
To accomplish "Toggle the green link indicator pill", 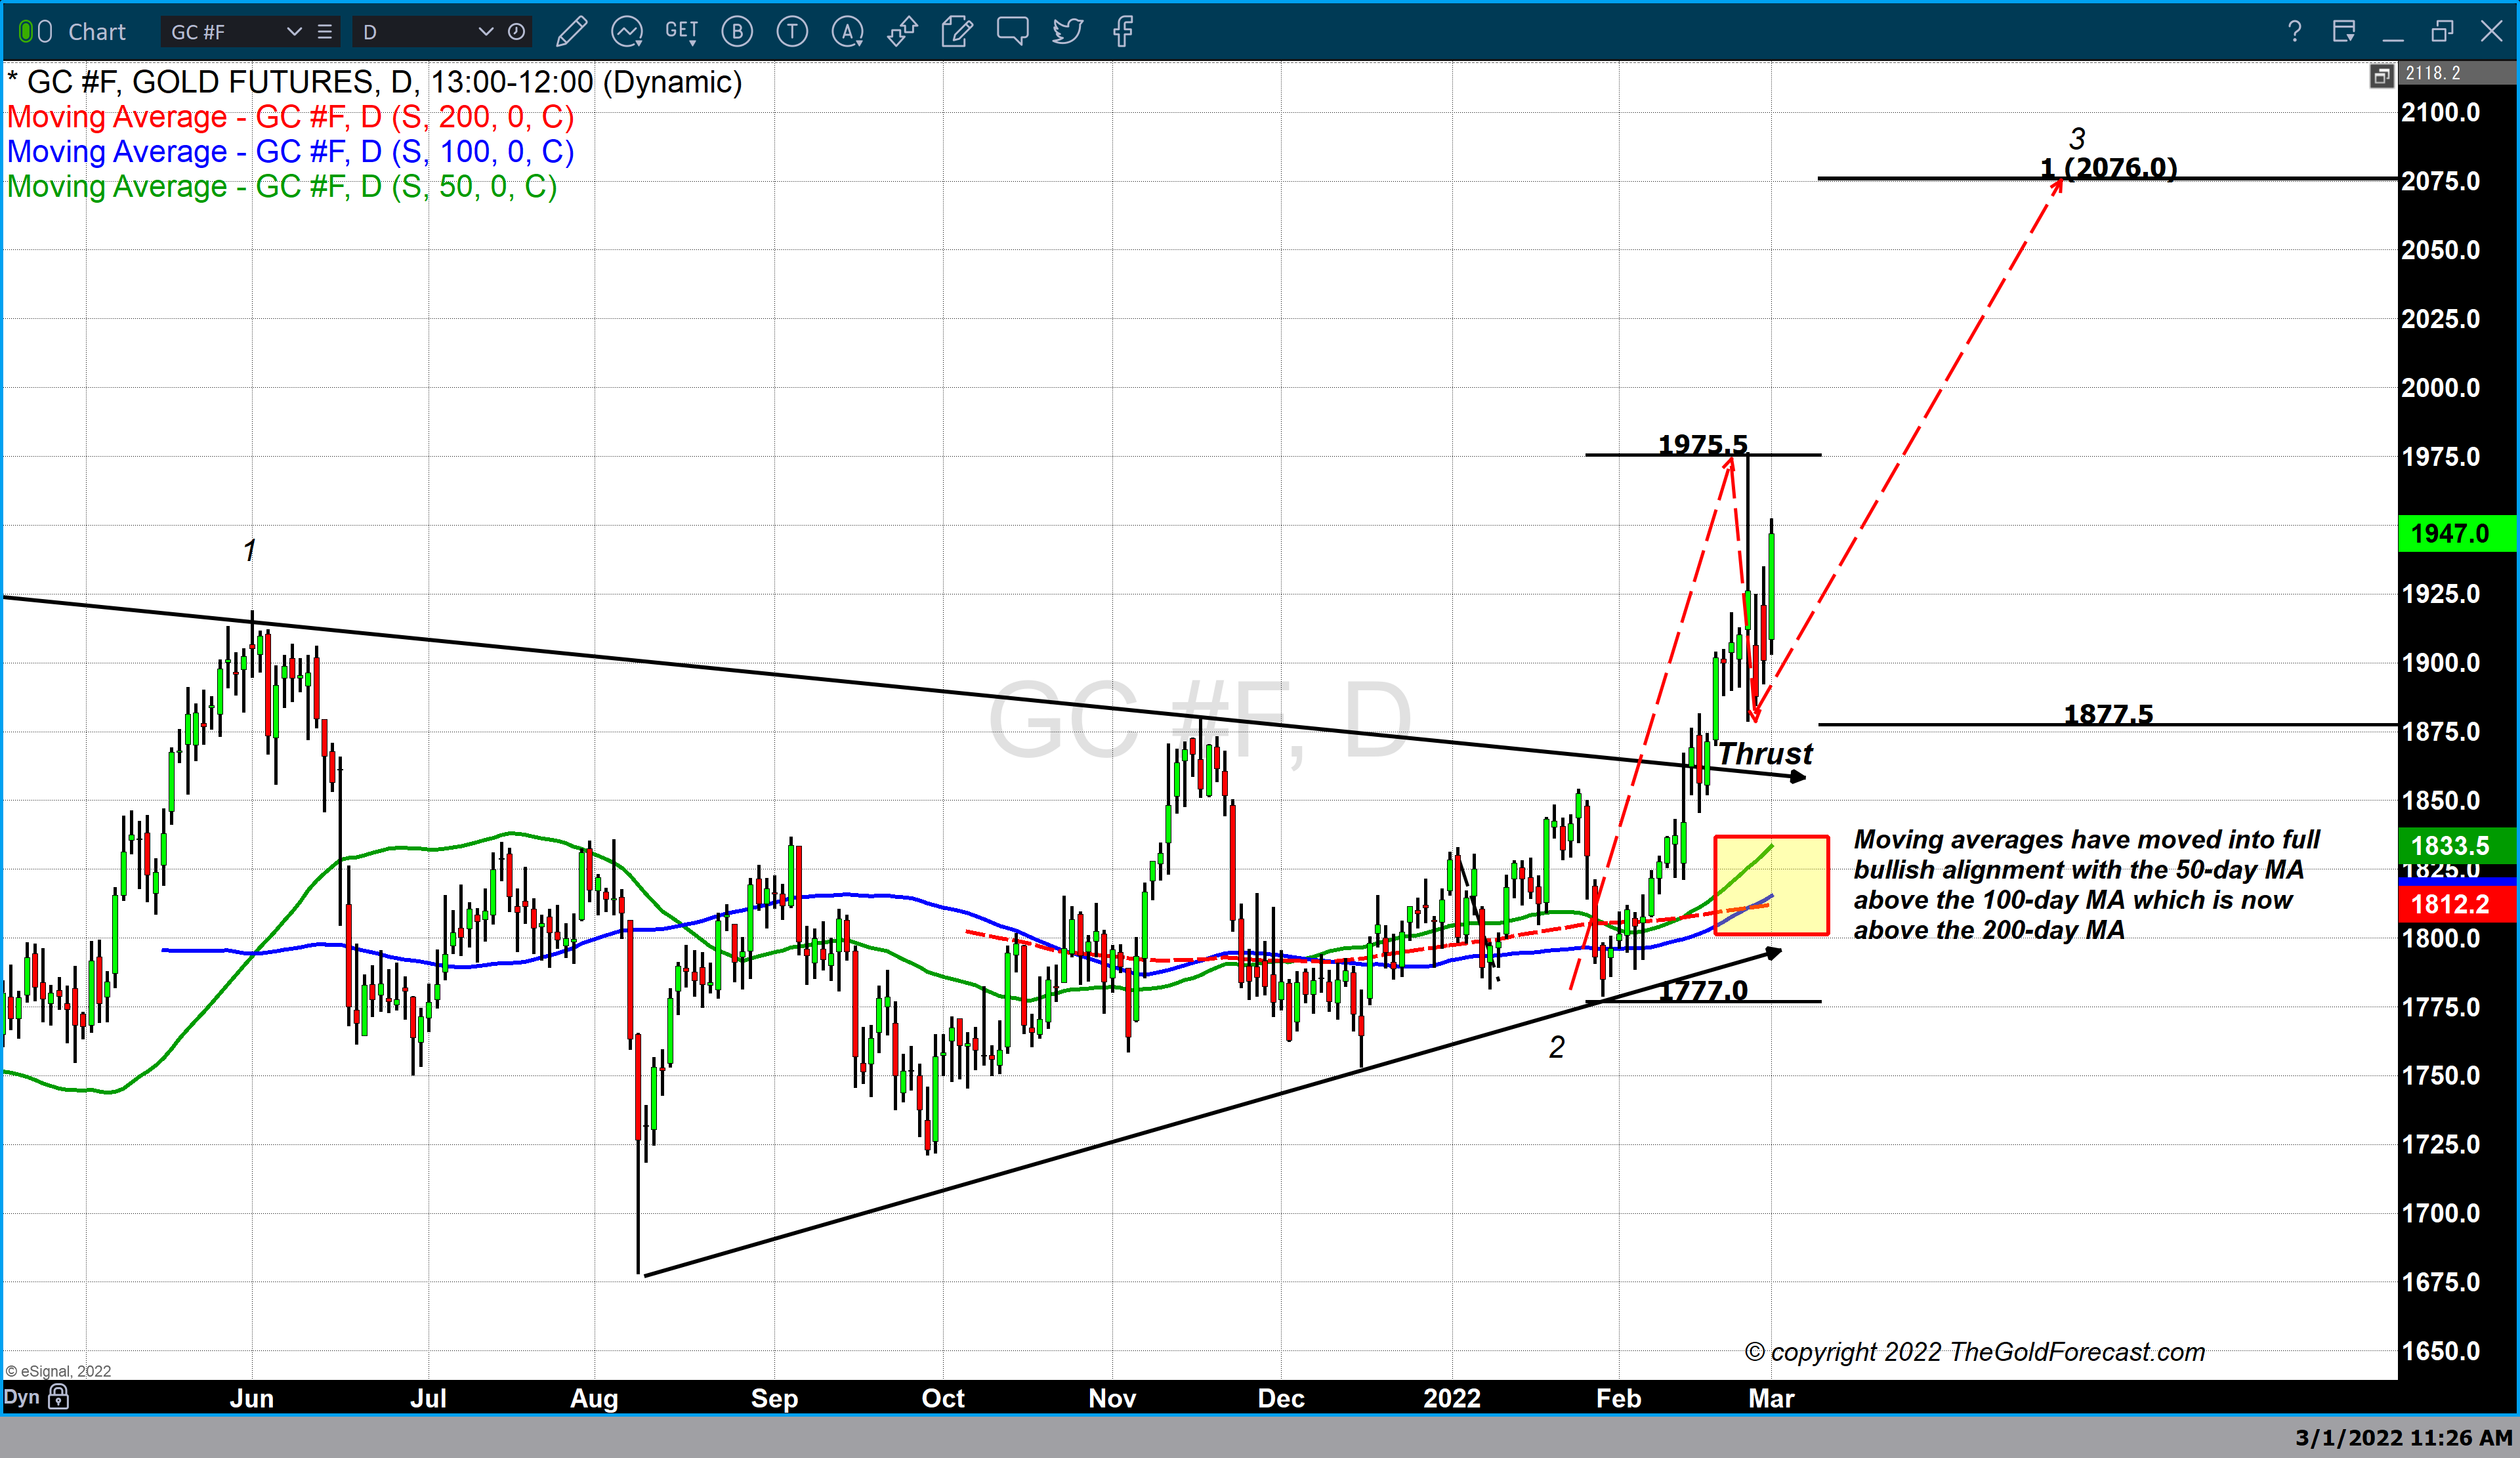I will (26, 32).
